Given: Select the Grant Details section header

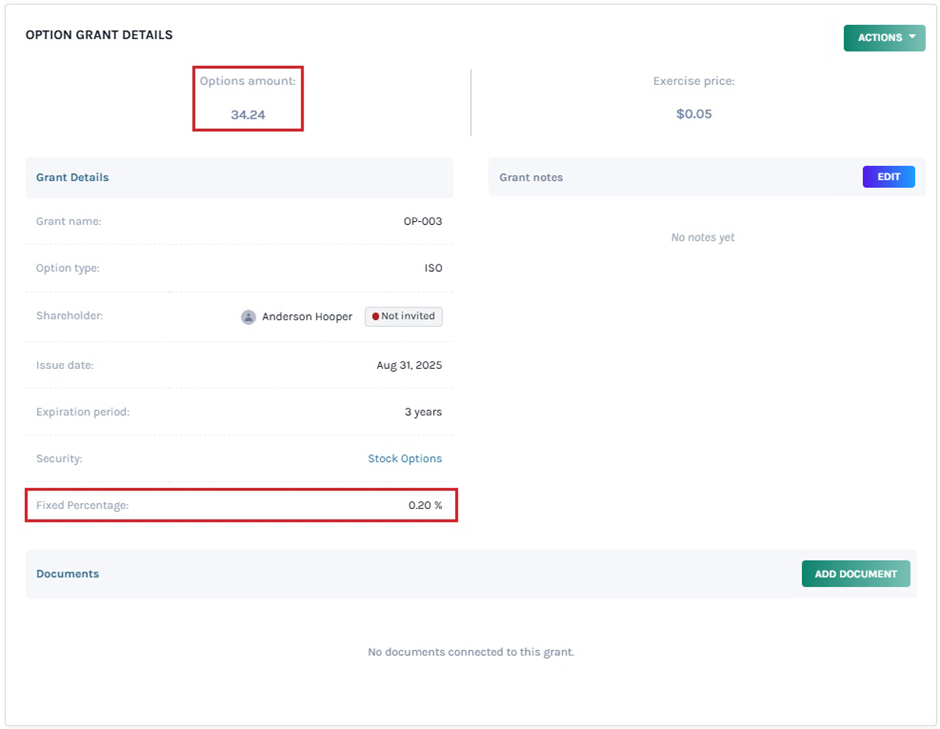Looking at the screenshot, I should coord(72,177).
